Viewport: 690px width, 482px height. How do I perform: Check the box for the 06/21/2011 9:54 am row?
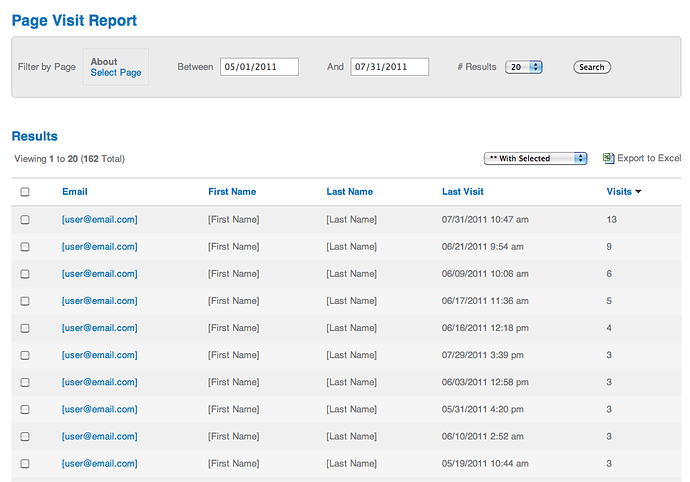tap(25, 247)
